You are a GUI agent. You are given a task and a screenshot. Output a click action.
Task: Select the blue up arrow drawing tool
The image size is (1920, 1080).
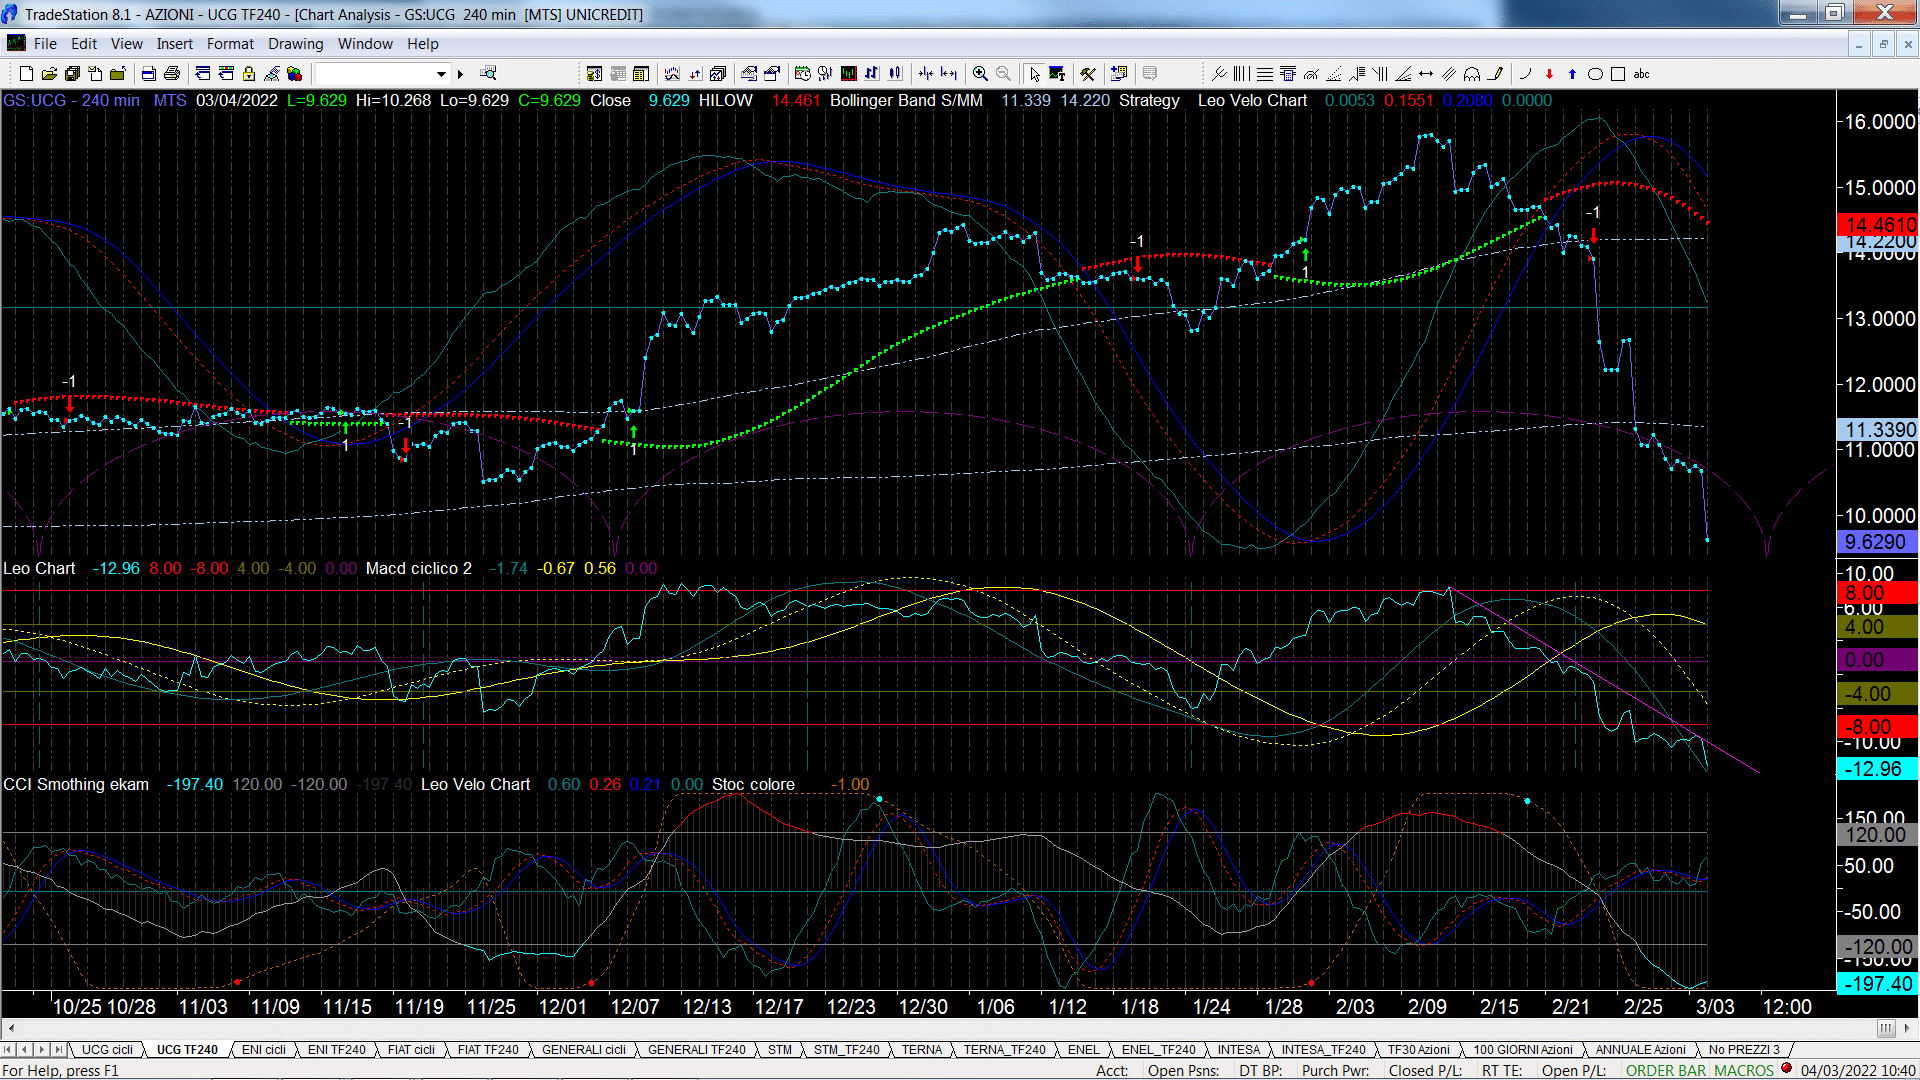(1572, 73)
